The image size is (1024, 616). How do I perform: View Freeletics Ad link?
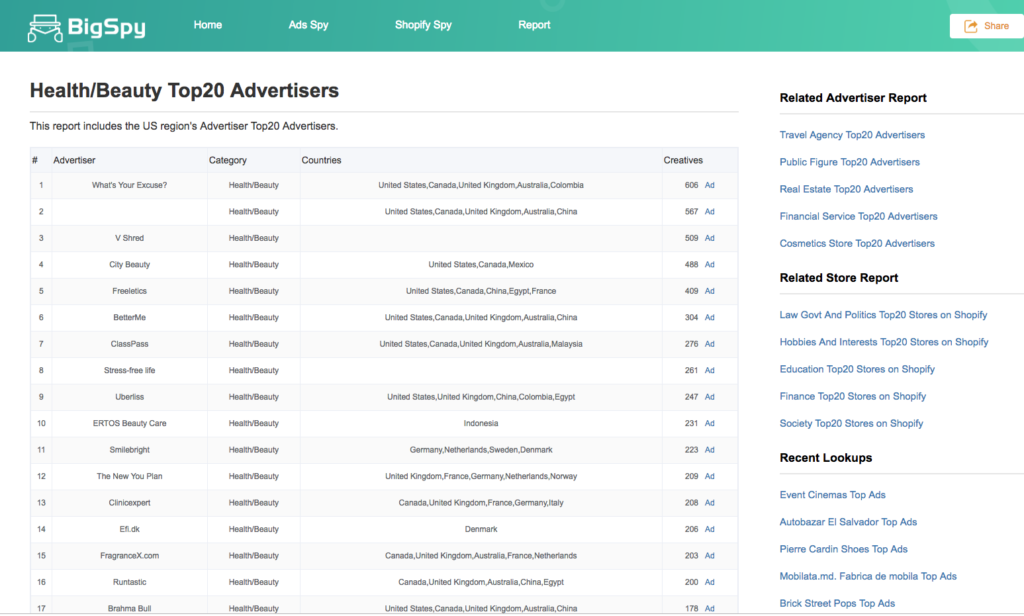709,291
